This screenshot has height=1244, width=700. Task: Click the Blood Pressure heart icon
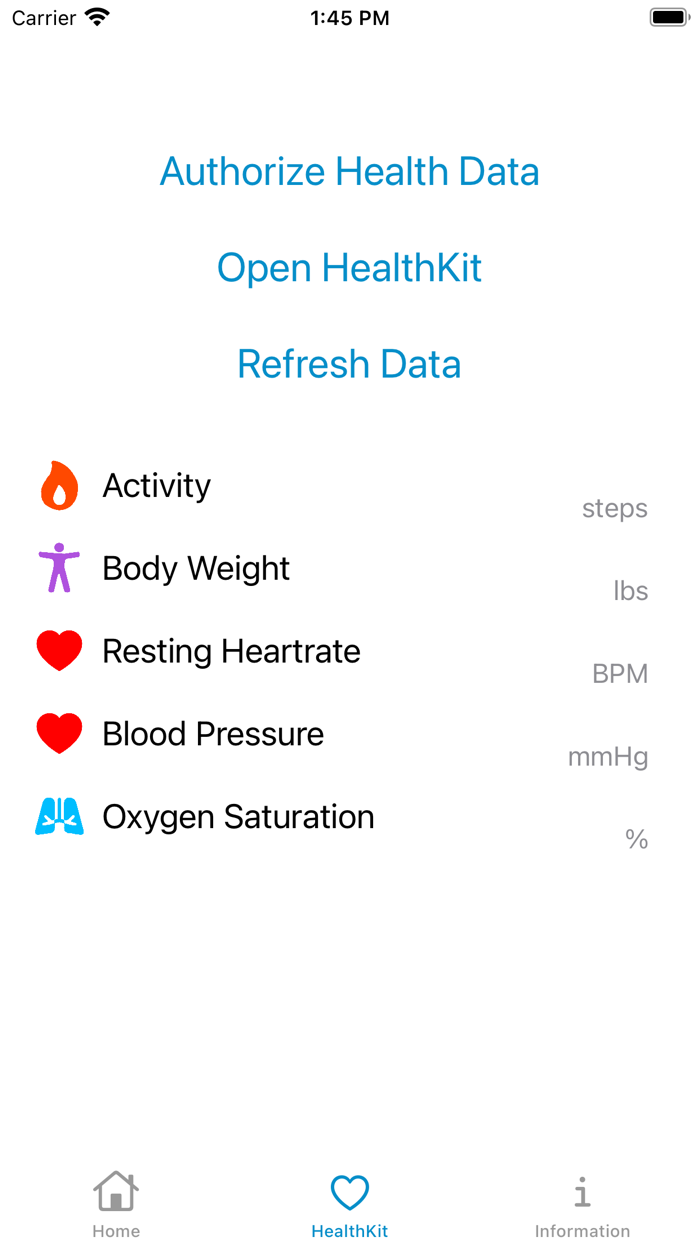click(x=59, y=733)
